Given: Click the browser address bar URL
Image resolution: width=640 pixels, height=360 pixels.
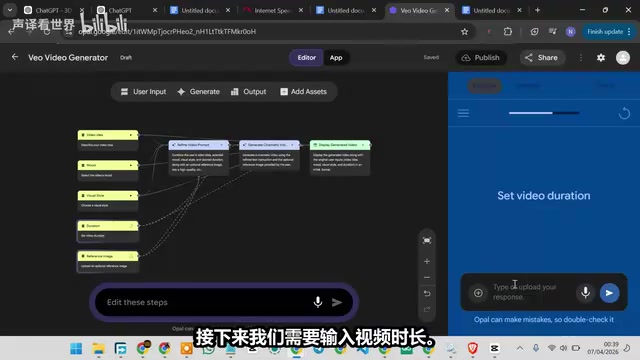Looking at the screenshot, I should pyautogui.click(x=167, y=31).
